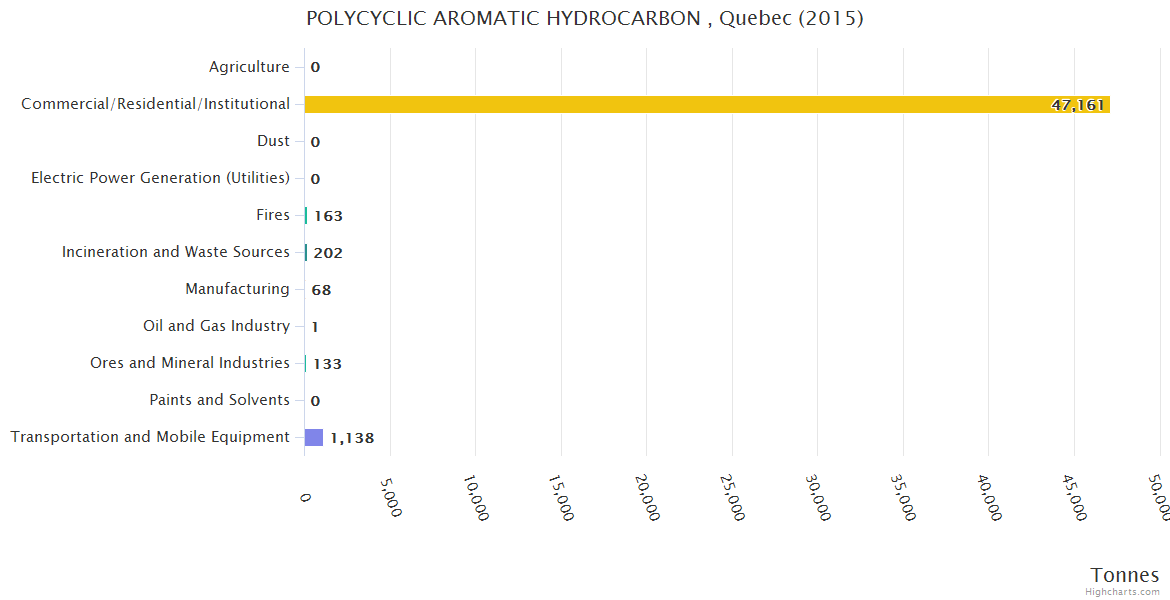Select the Oil and Gas Industry label

click(x=216, y=326)
